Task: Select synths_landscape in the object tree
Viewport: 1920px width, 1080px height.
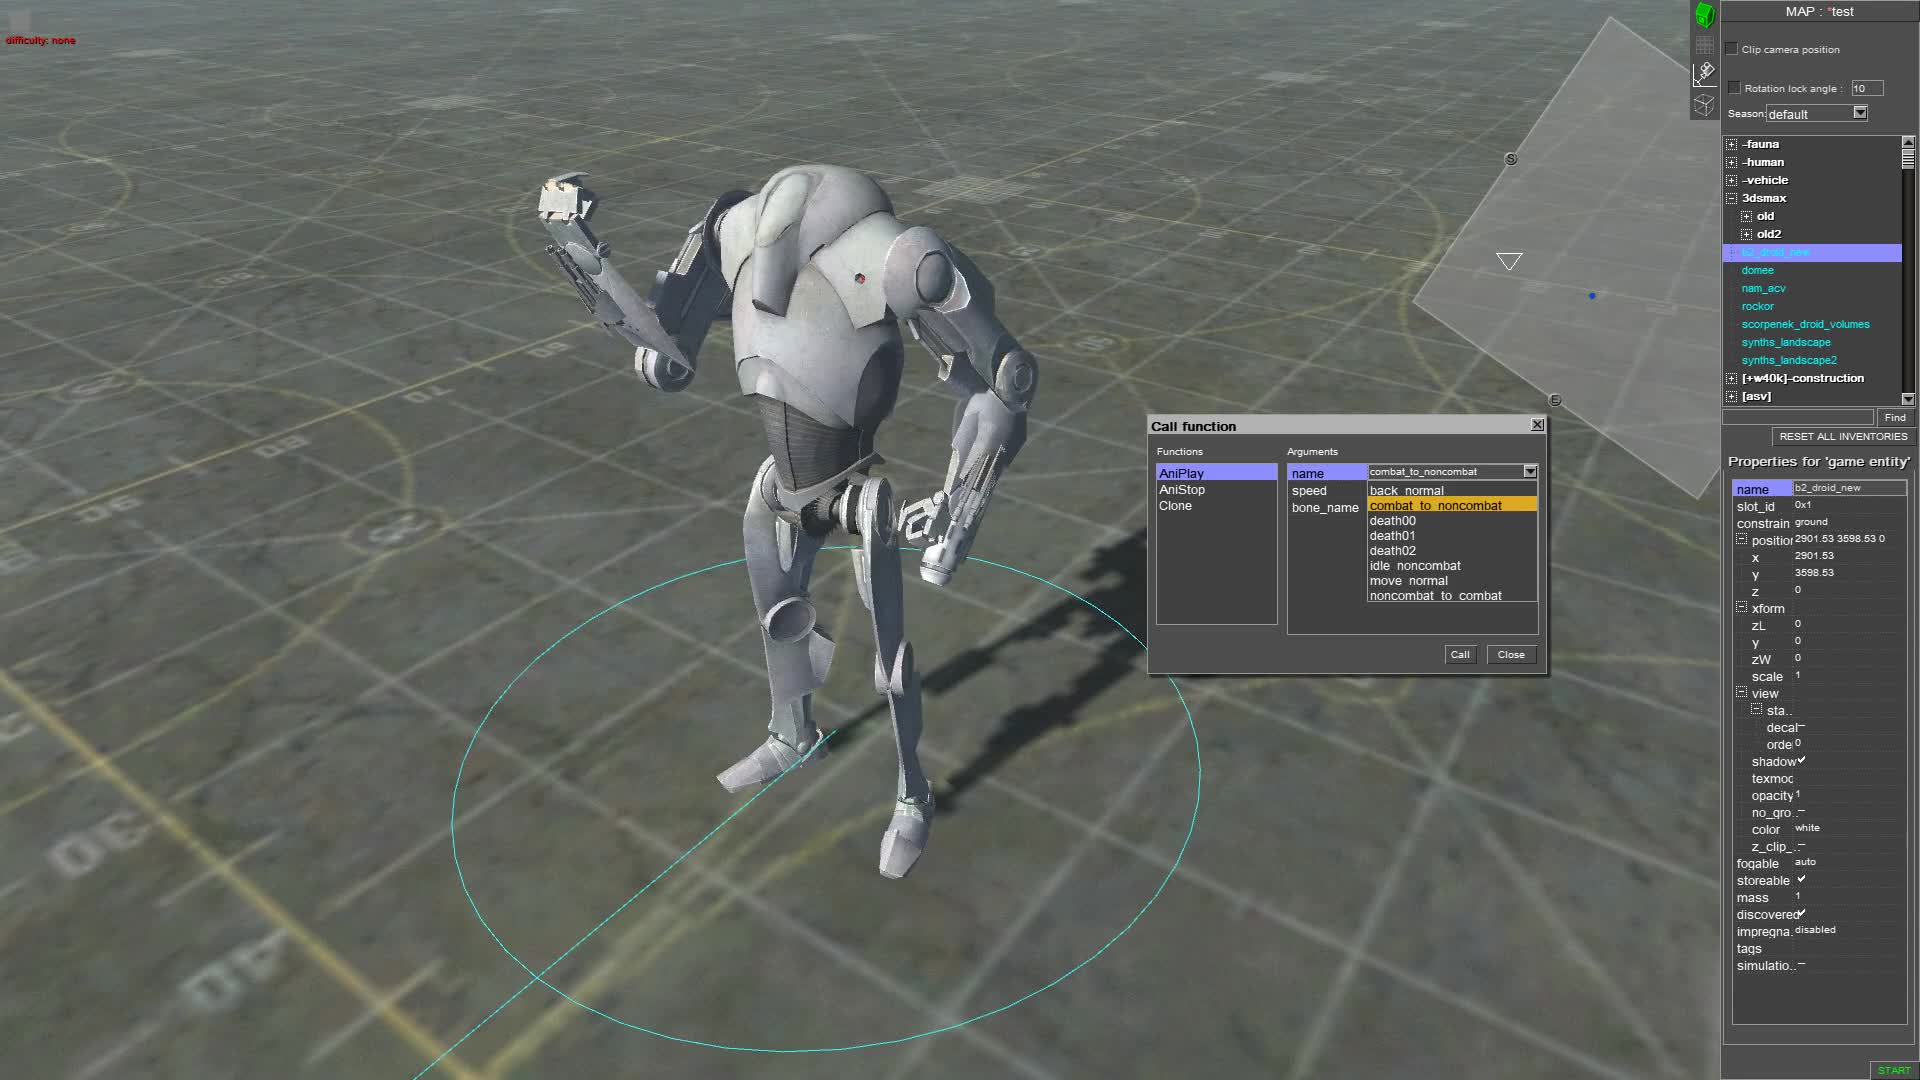Action: pos(1785,342)
